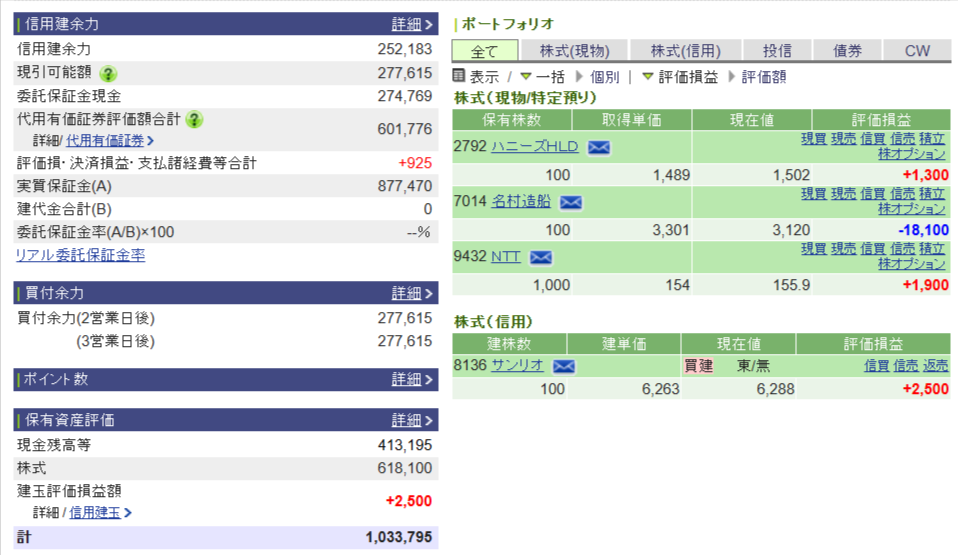Click 現買 for 名村造船

(x=814, y=194)
